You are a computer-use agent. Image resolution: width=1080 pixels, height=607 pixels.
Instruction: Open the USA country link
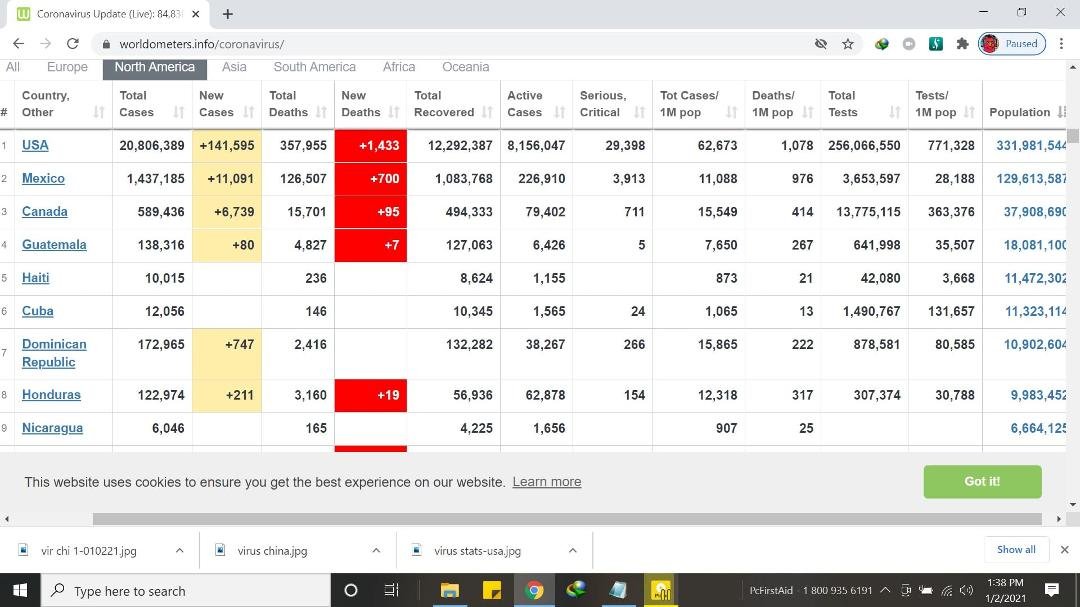pyautogui.click(x=35, y=145)
